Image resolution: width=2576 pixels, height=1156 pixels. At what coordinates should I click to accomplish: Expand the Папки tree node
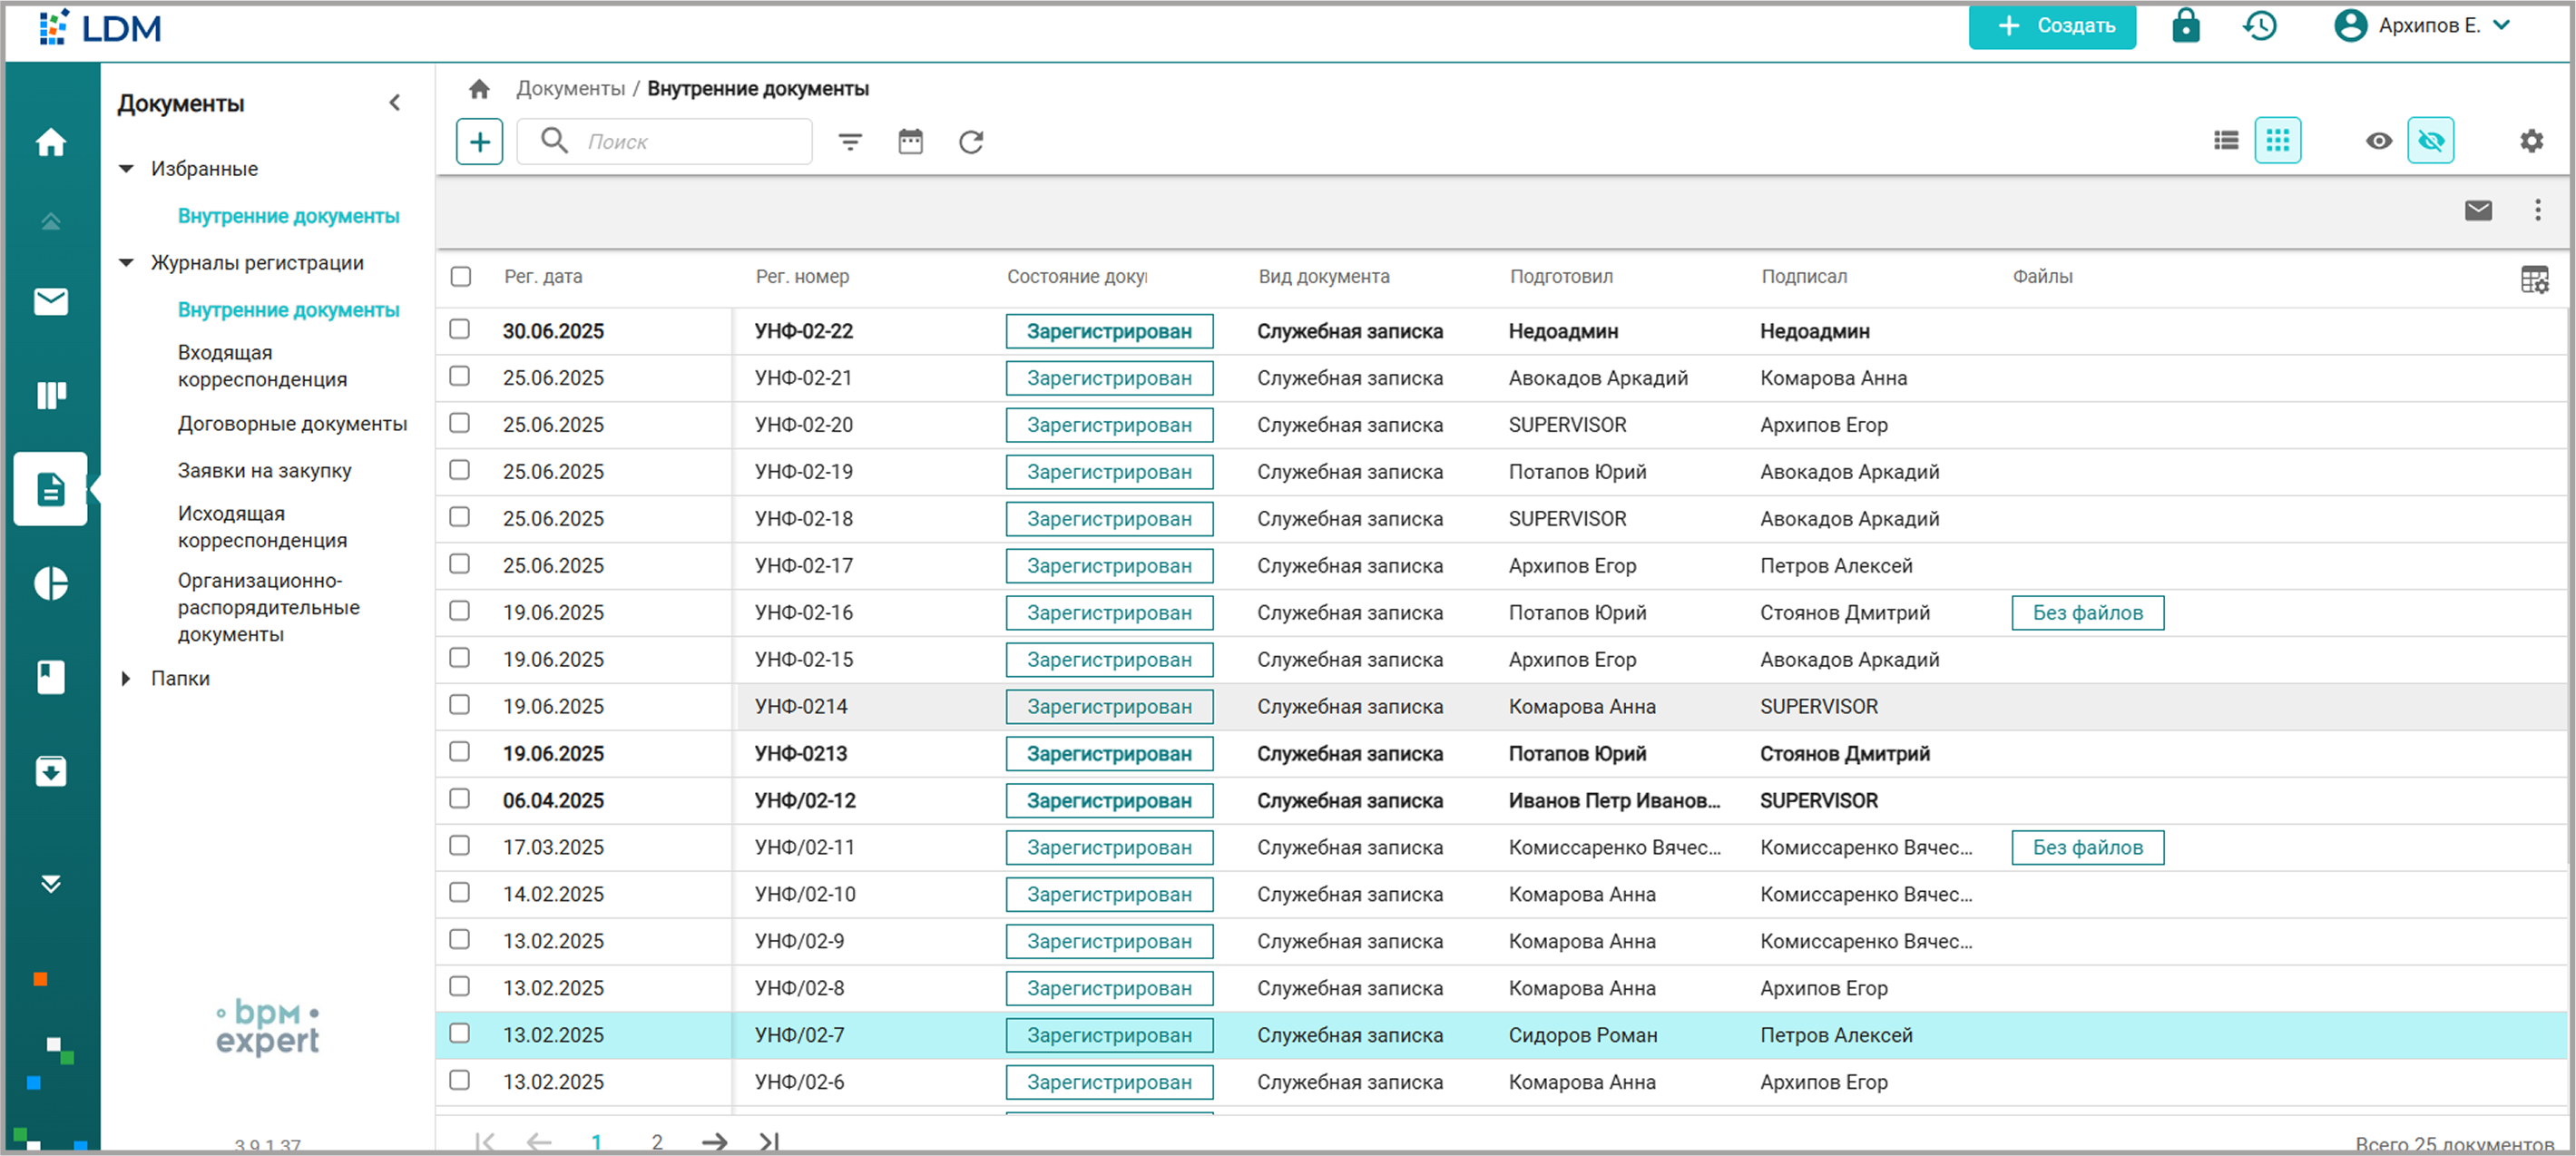(x=126, y=678)
